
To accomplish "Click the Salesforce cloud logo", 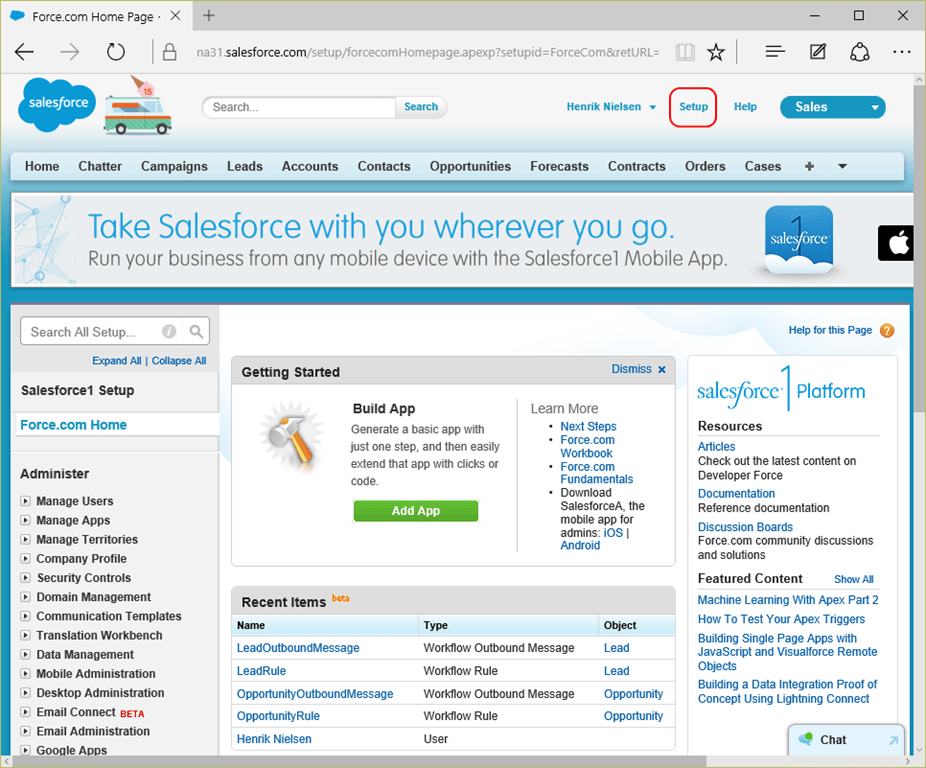I will pos(57,105).
